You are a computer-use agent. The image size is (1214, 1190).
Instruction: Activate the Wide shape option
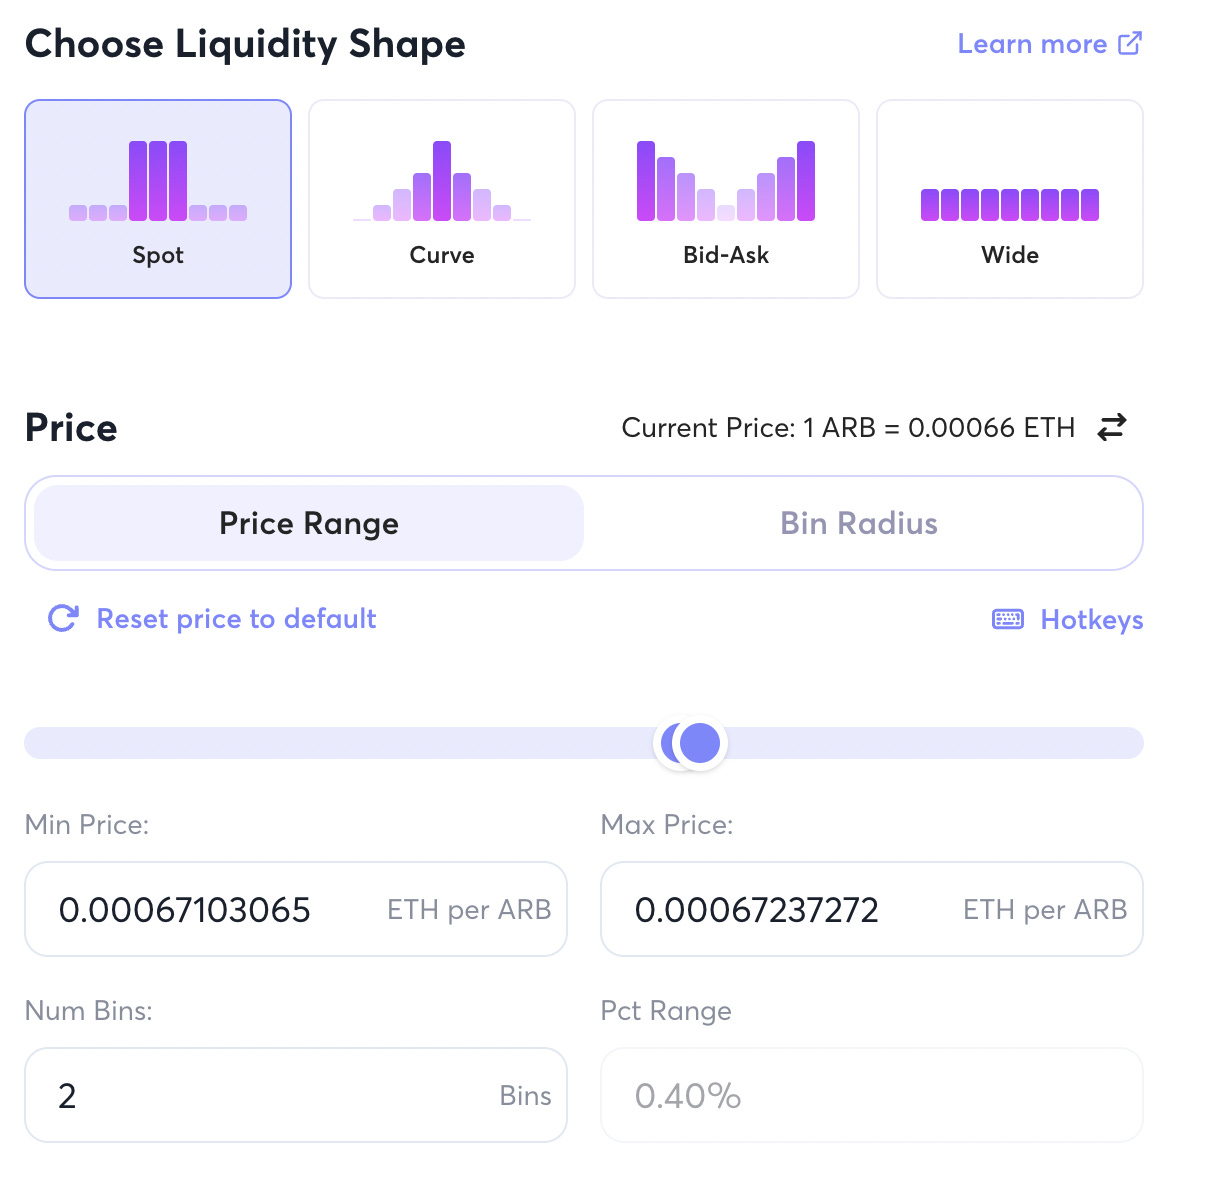pyautogui.click(x=1009, y=198)
